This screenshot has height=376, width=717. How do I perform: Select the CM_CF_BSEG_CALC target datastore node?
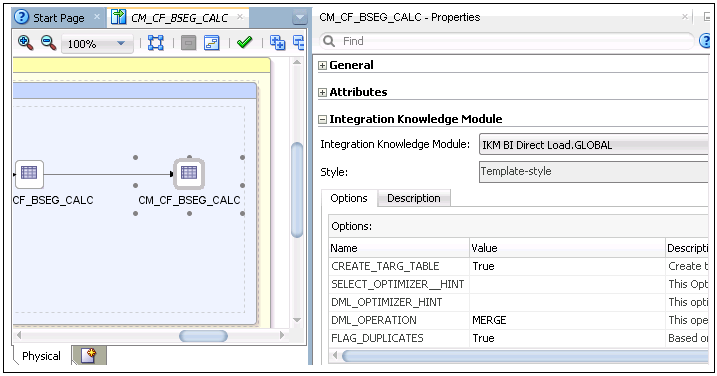pos(189,173)
